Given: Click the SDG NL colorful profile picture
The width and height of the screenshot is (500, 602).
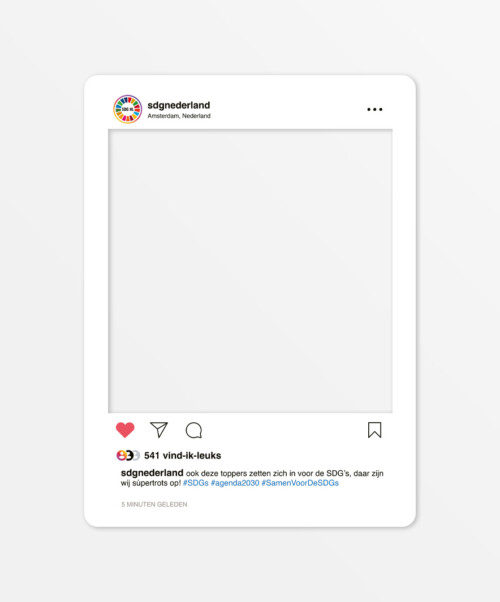Looking at the screenshot, I should click(x=127, y=109).
